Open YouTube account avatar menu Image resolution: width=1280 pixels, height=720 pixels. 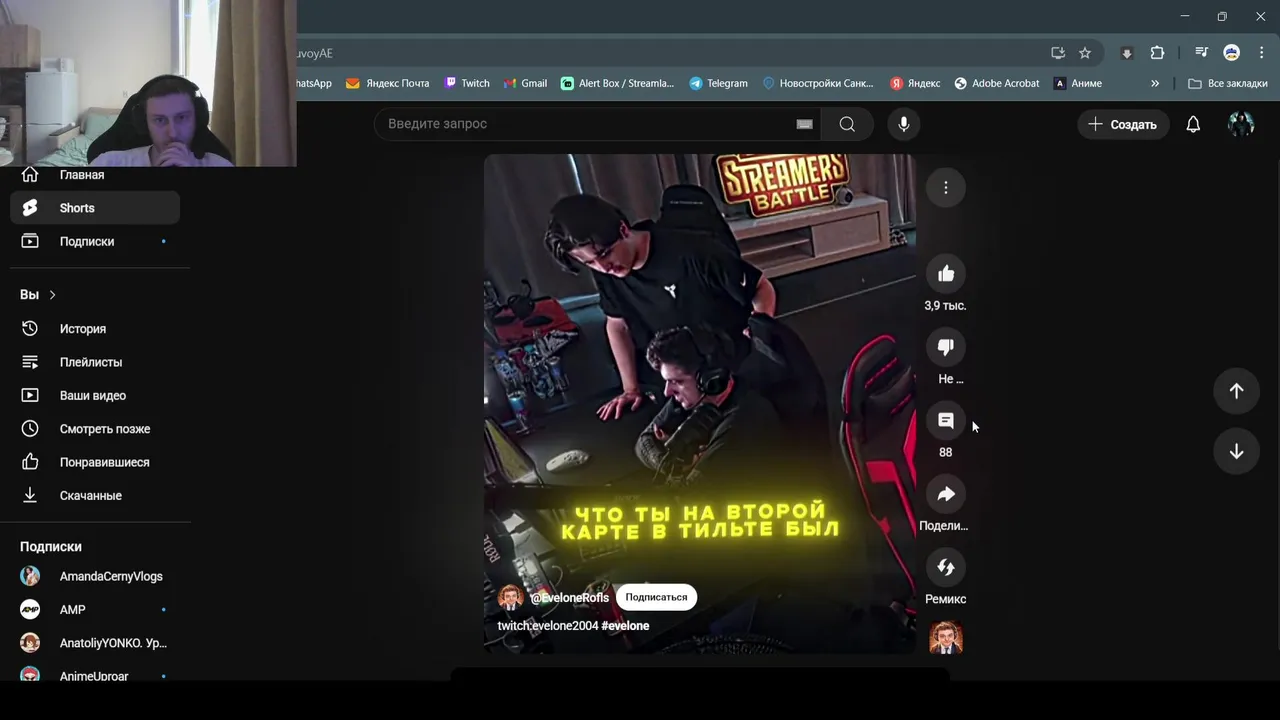[x=1241, y=124]
